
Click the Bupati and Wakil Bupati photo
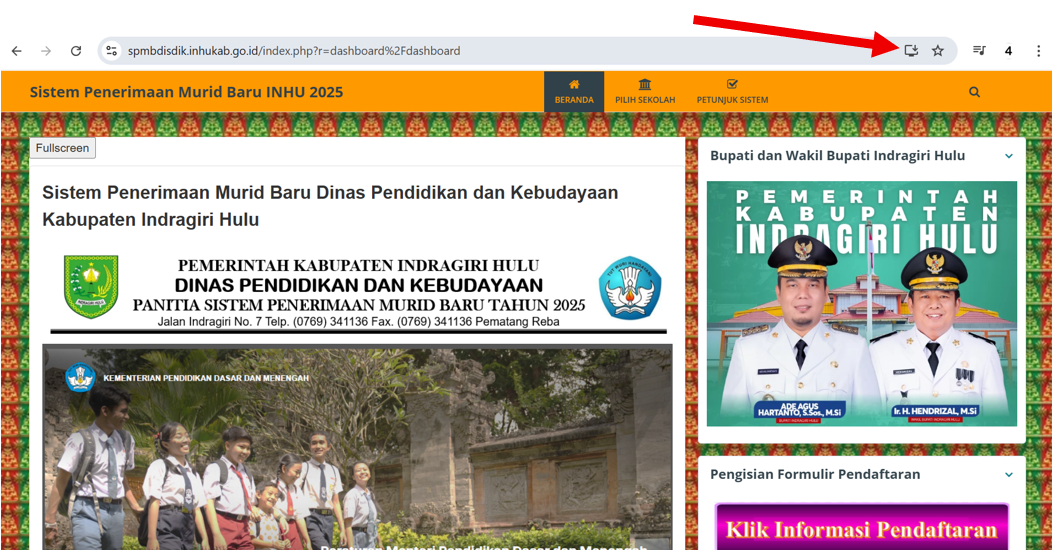(x=862, y=303)
